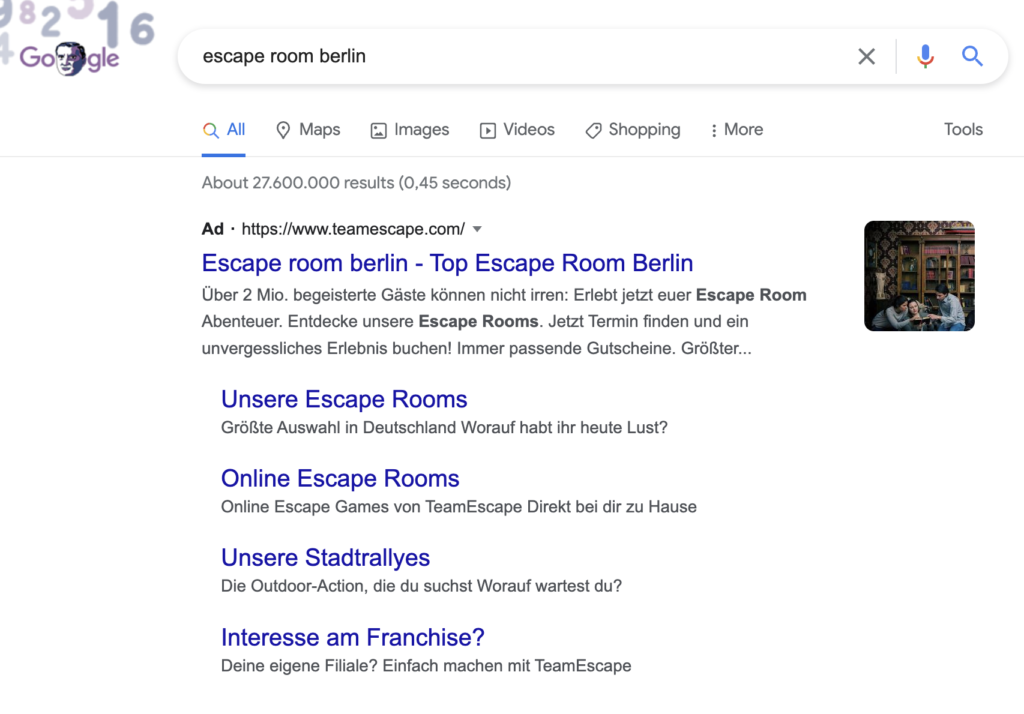
Task: Open the escape room ad thumbnail image
Action: click(x=919, y=276)
